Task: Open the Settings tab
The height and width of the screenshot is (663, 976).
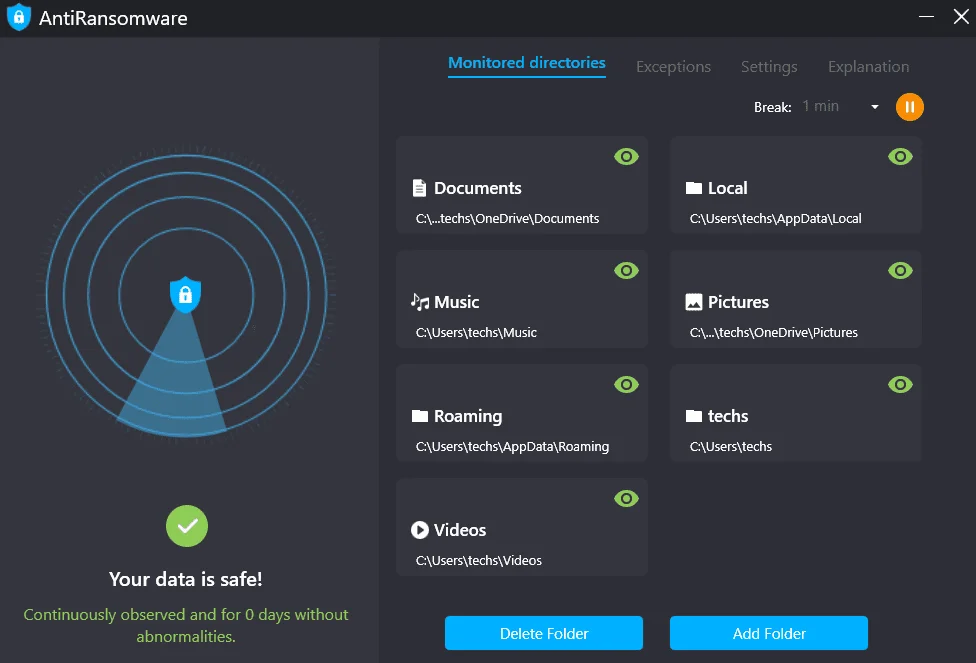Action: point(769,67)
